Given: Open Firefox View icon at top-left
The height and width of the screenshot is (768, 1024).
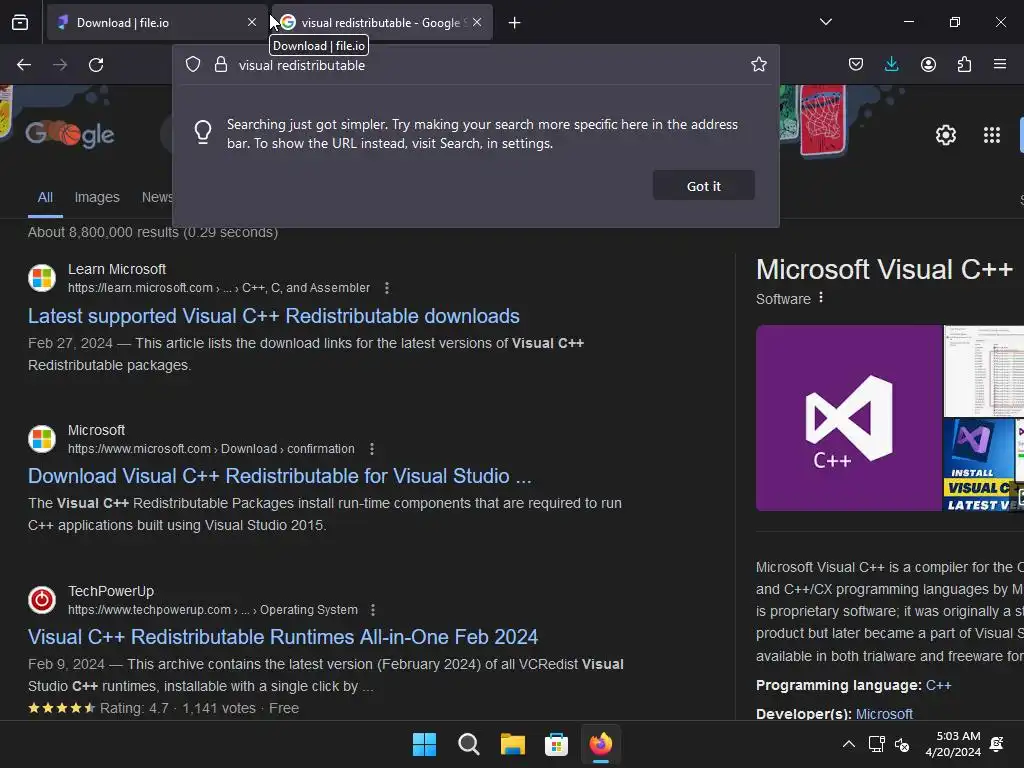Looking at the screenshot, I should (20, 23).
